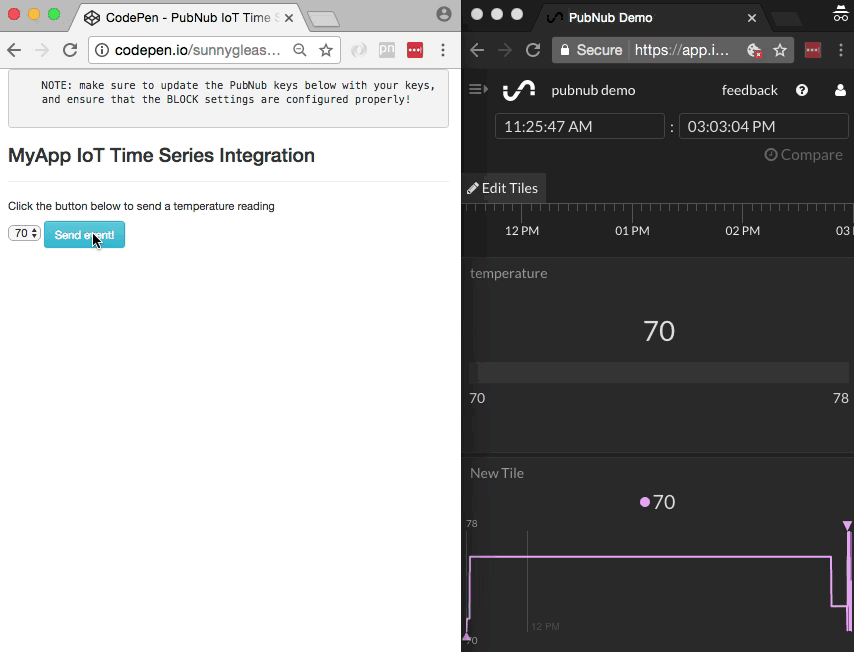Viewport: 854px width, 652px height.
Task: Bookmark the PubNub Demo page with the star
Action: (780, 50)
